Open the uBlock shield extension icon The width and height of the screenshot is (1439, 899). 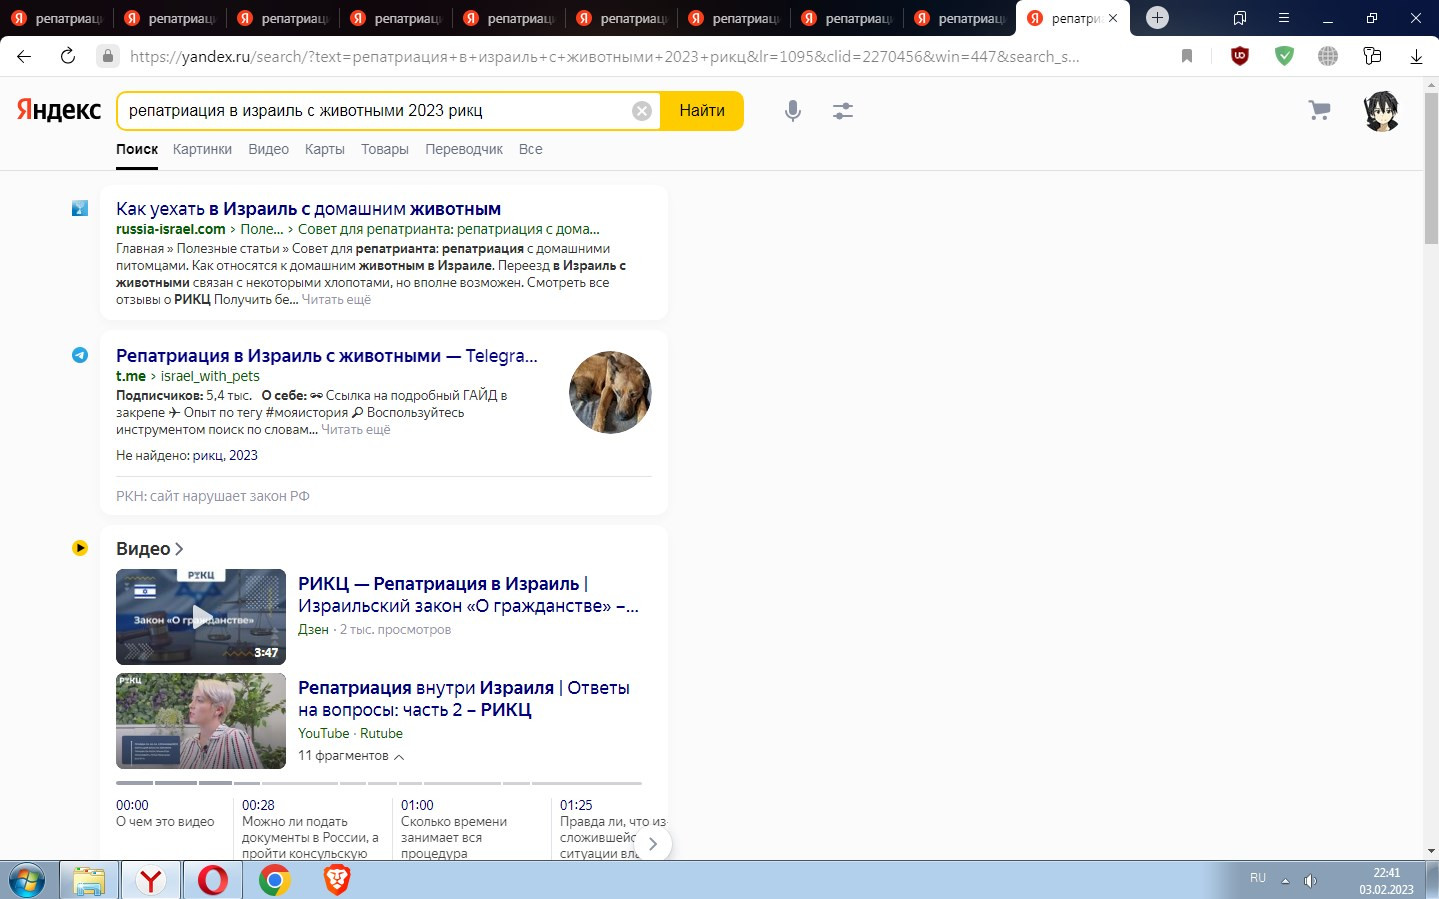[x=1240, y=56]
